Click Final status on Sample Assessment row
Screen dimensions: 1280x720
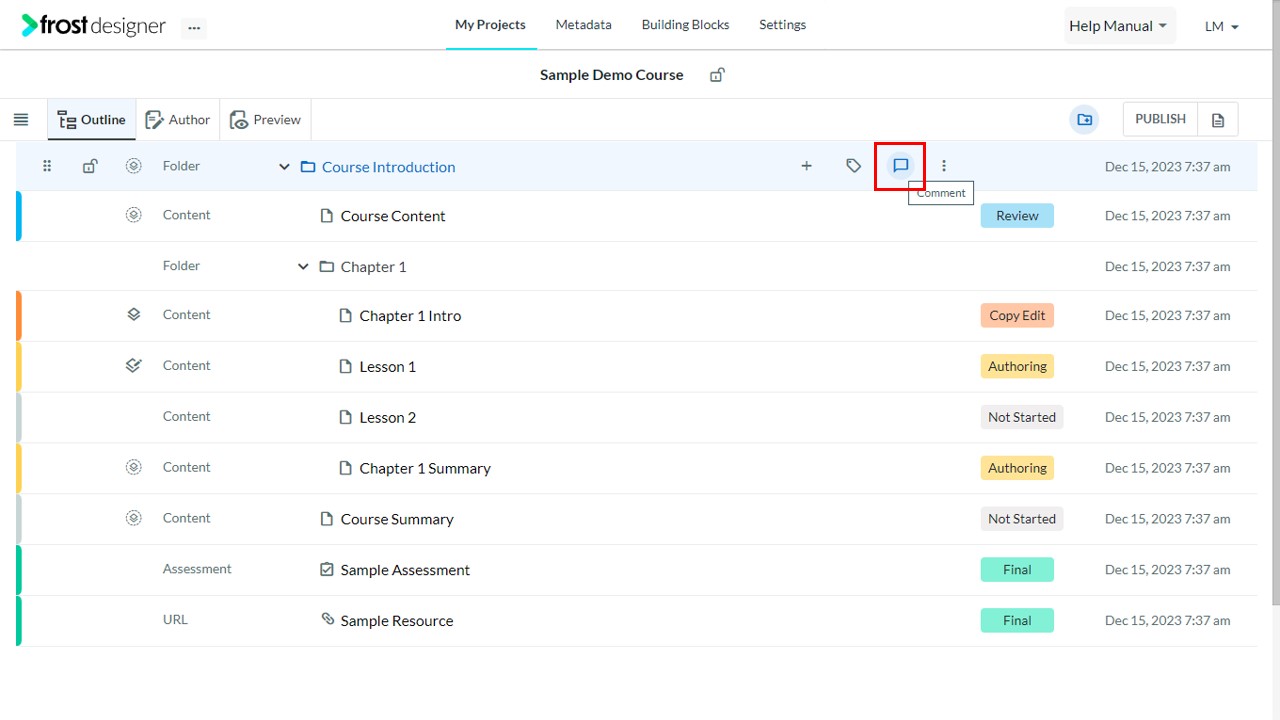1017,570
